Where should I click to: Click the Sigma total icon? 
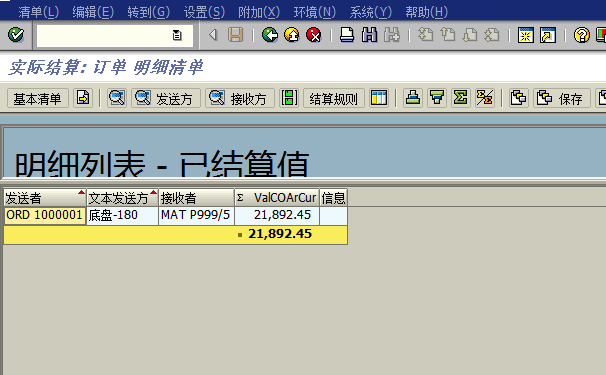tap(460, 98)
